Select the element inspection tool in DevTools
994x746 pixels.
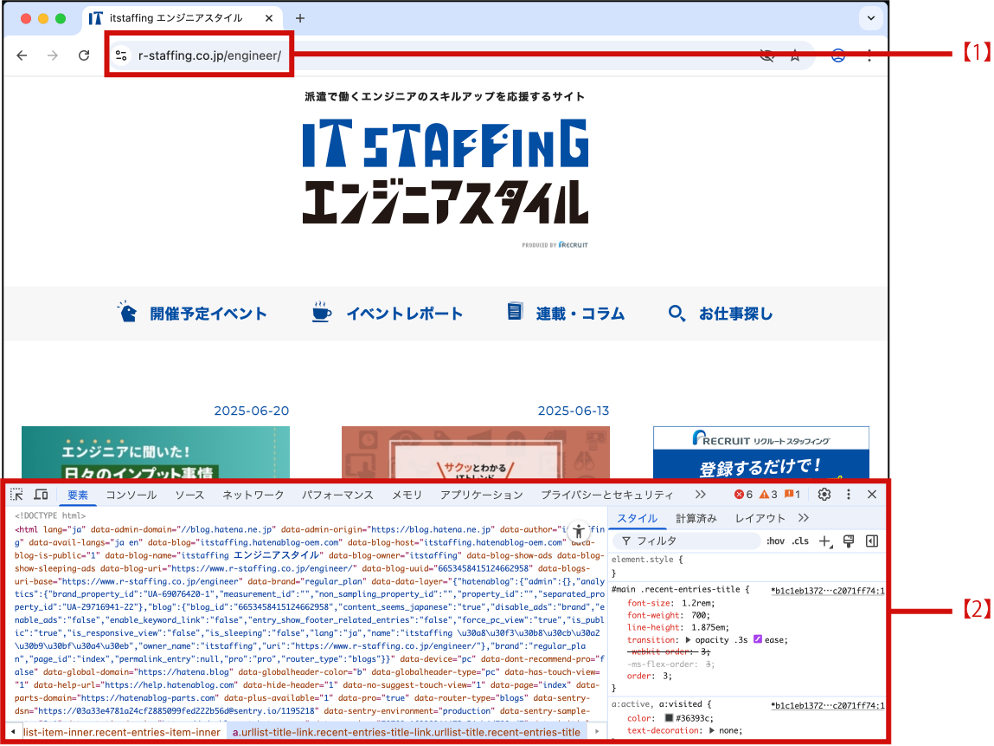[14, 493]
